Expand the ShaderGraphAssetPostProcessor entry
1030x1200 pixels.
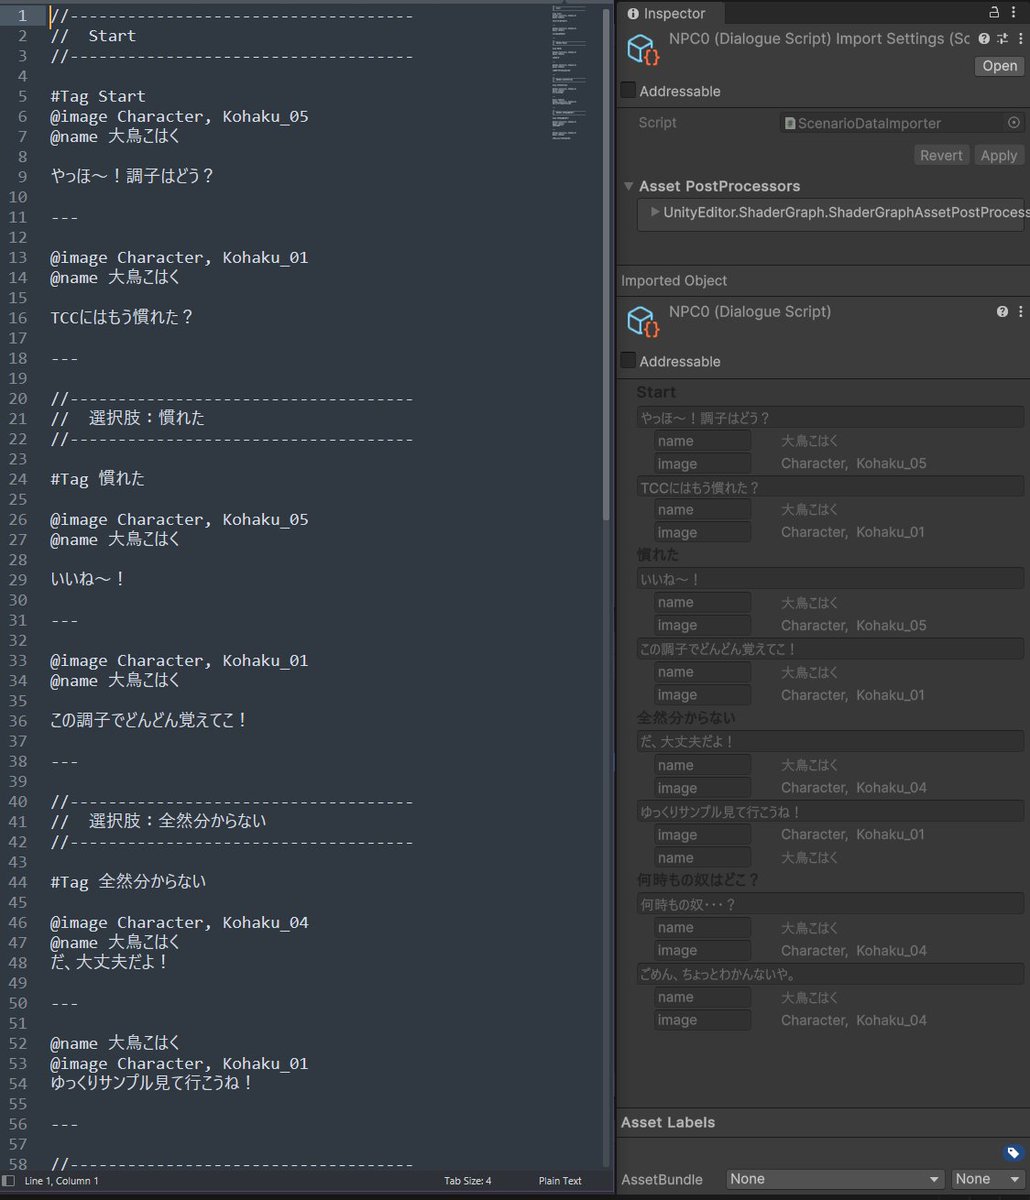[654, 212]
